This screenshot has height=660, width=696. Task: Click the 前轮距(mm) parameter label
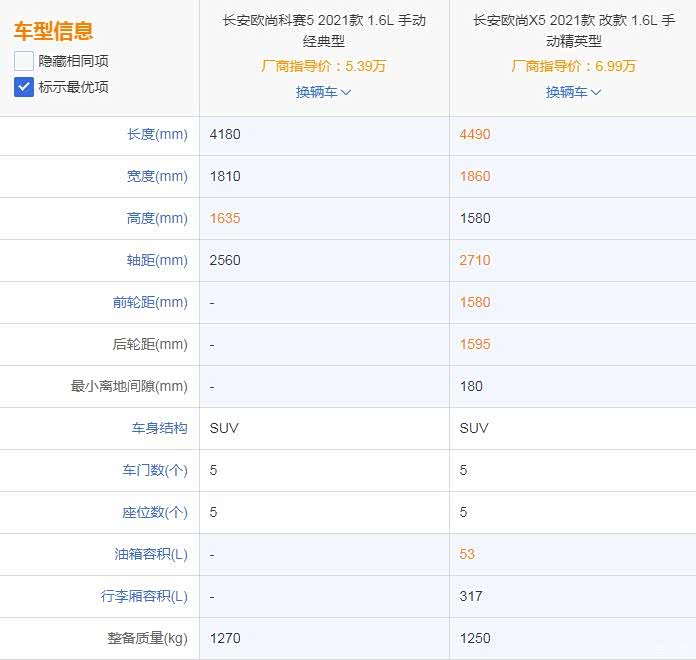pyautogui.click(x=150, y=302)
